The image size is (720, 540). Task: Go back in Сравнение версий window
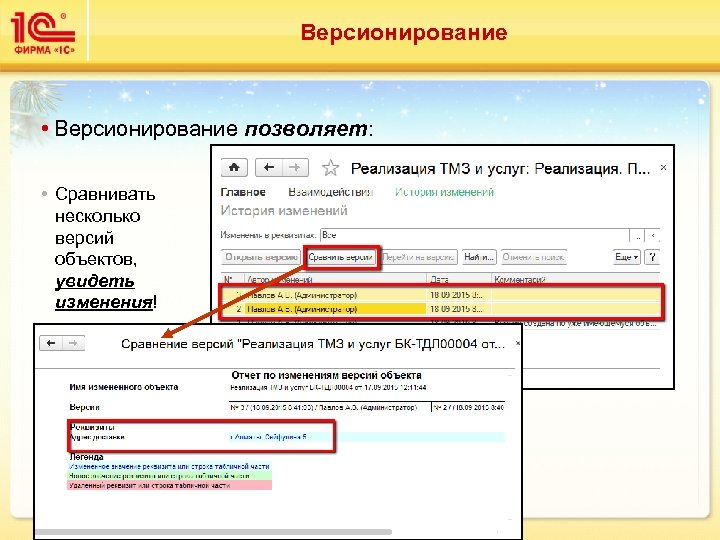coord(51,343)
